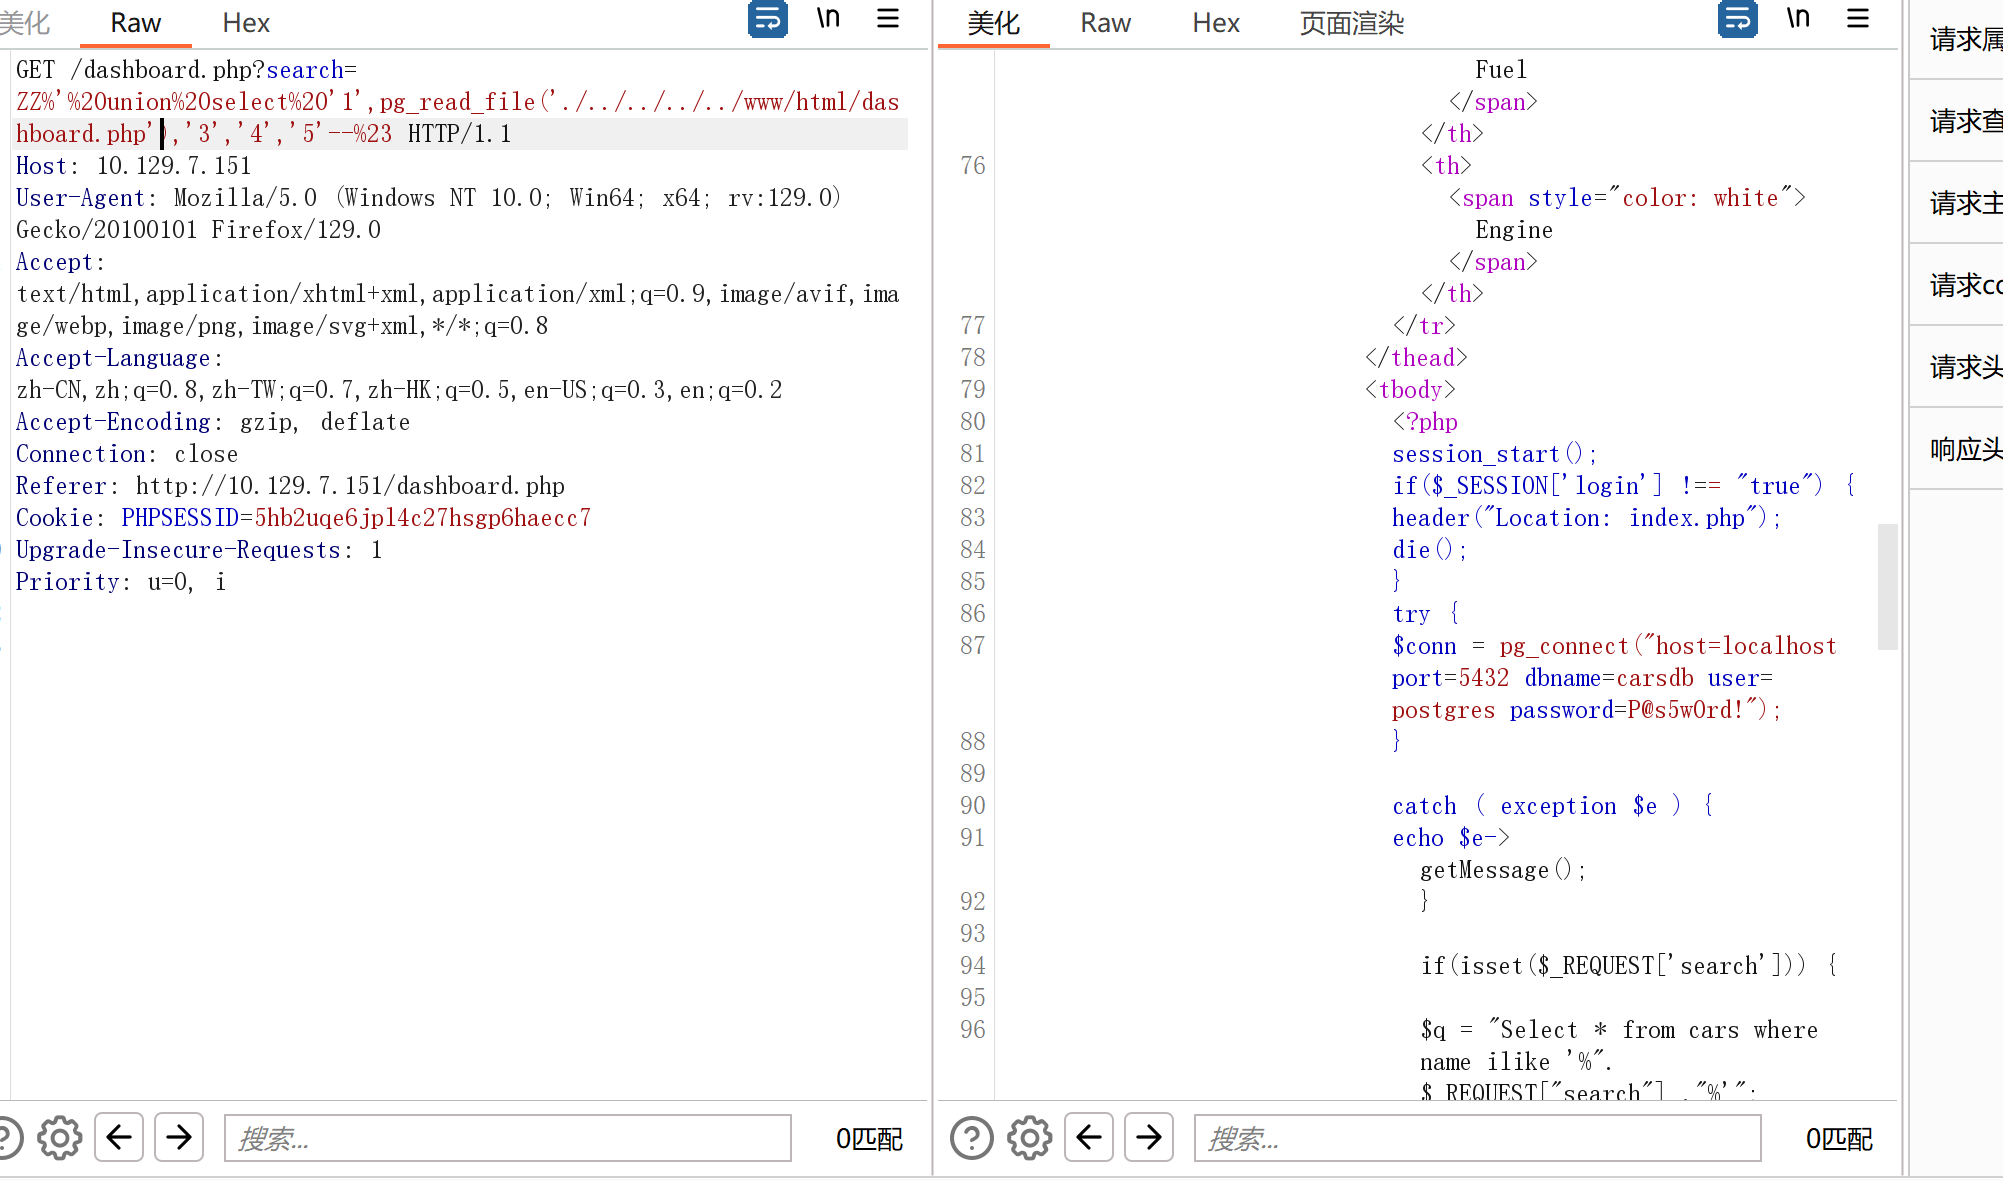Expand 请求属 section in inspector sidebar
The width and height of the screenshot is (2003, 1181).
(x=1957, y=40)
